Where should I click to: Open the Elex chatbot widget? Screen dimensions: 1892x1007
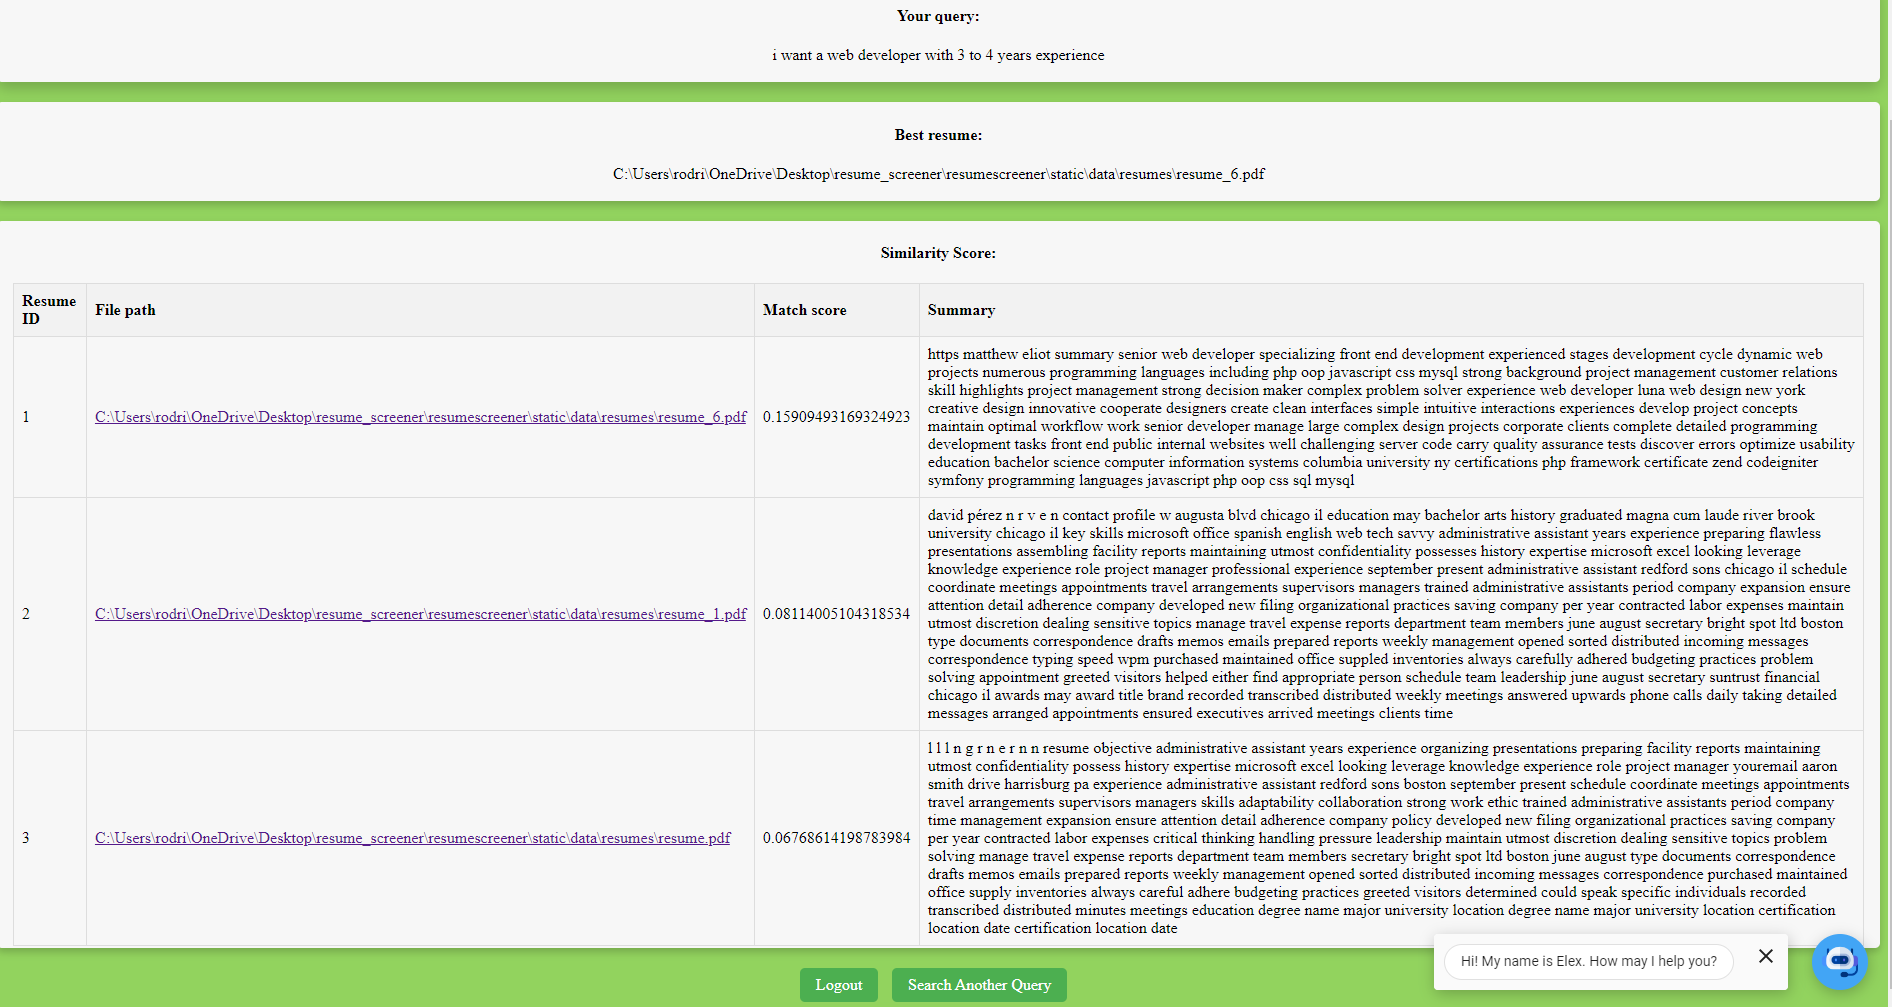1840,961
